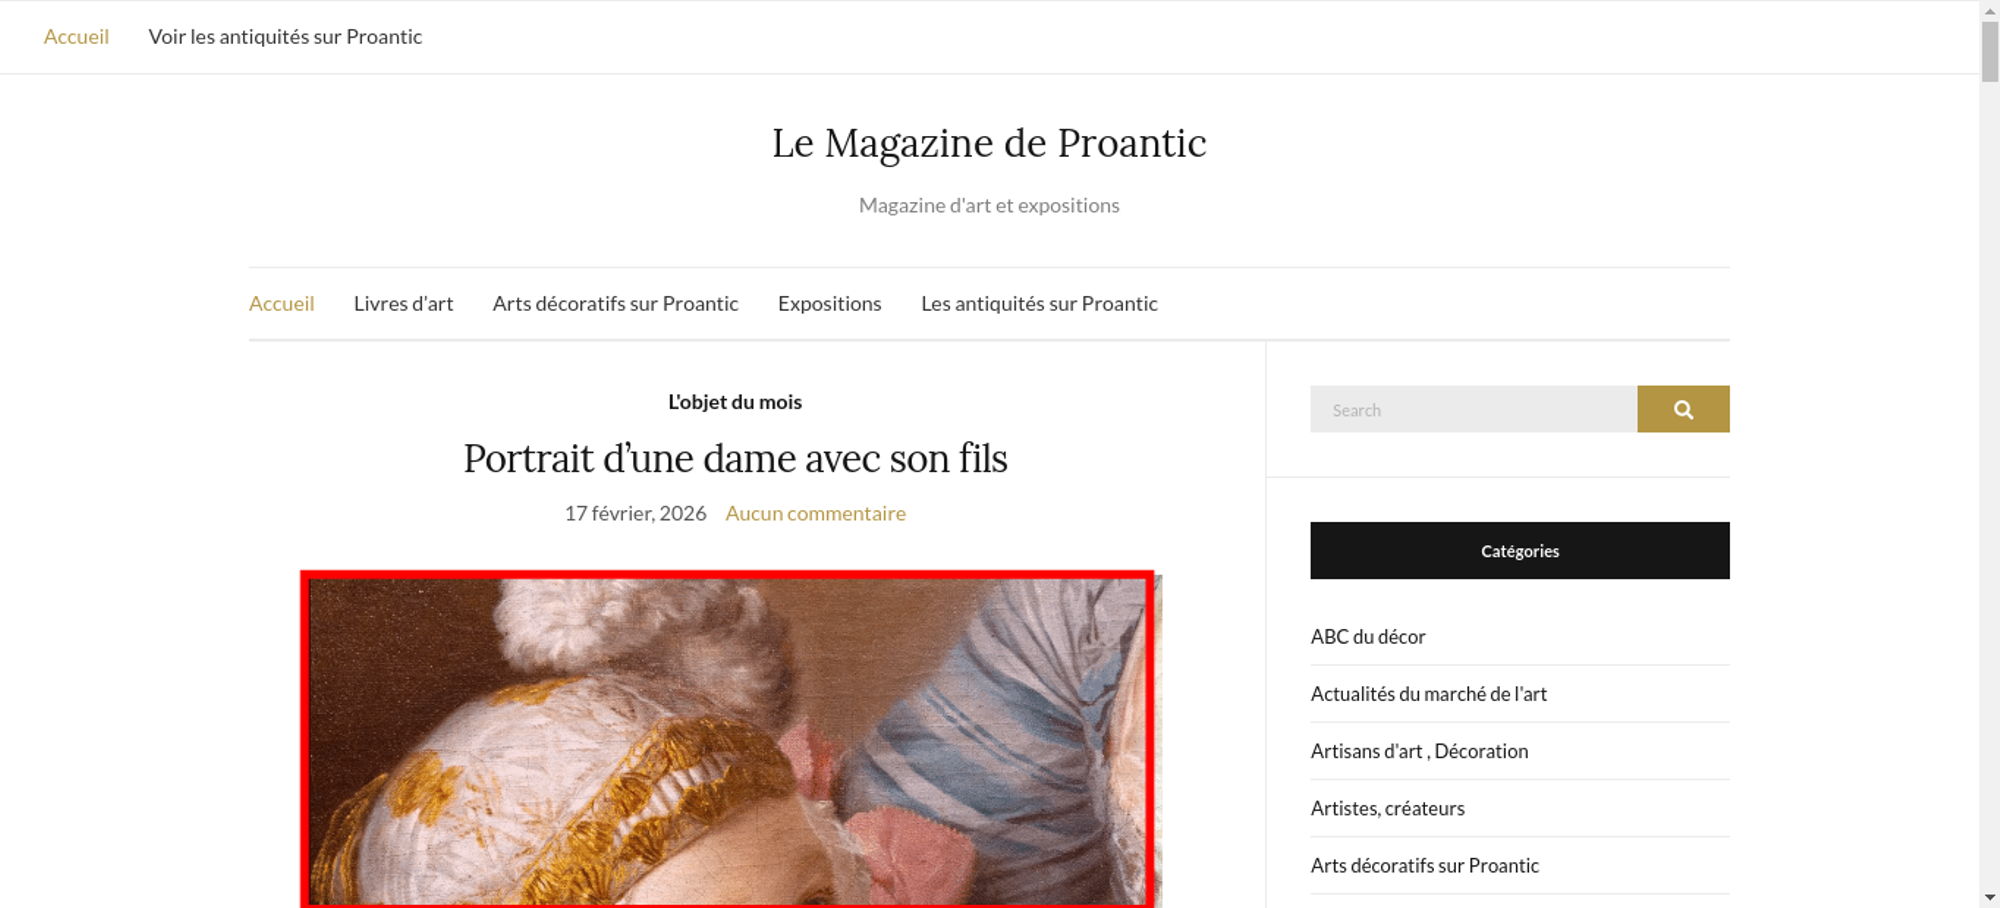Open the Expositions menu item
Viewport: 2000px width, 908px height.
click(x=829, y=303)
